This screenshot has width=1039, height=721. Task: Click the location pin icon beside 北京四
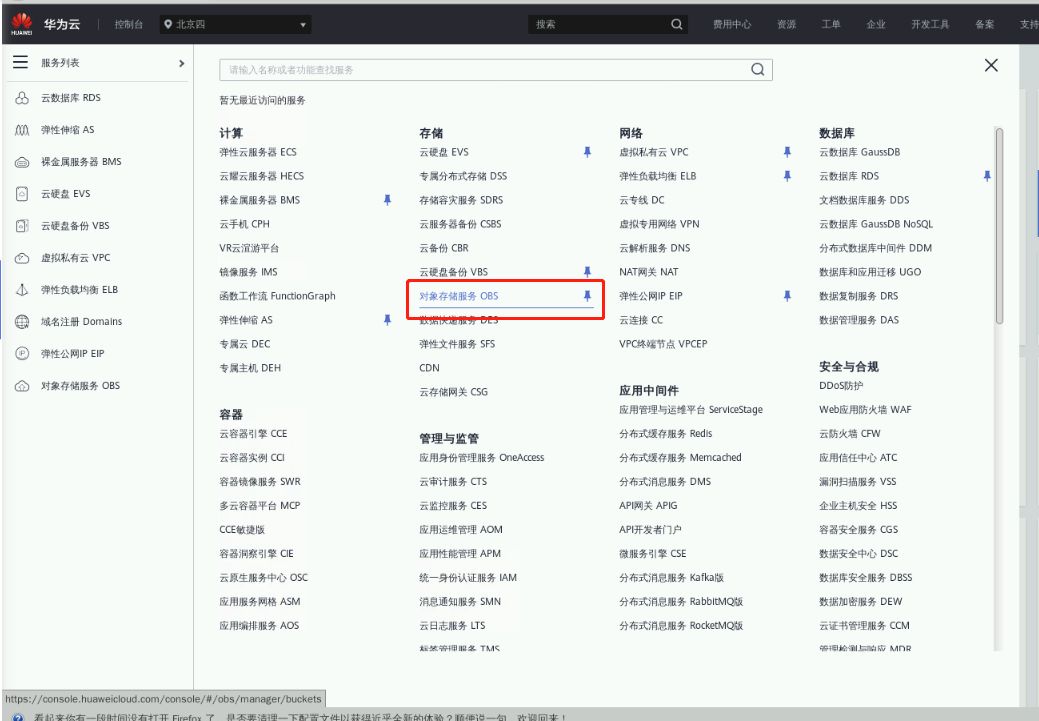pos(168,24)
